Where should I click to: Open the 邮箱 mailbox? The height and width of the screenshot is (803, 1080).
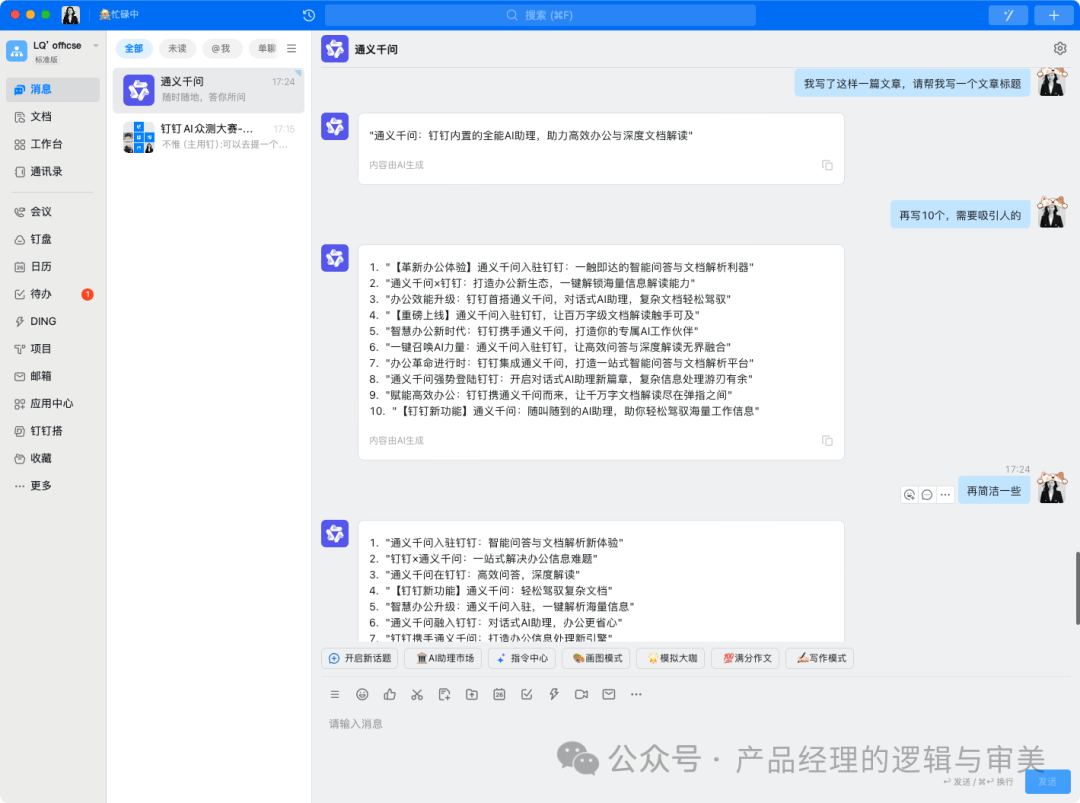point(53,377)
